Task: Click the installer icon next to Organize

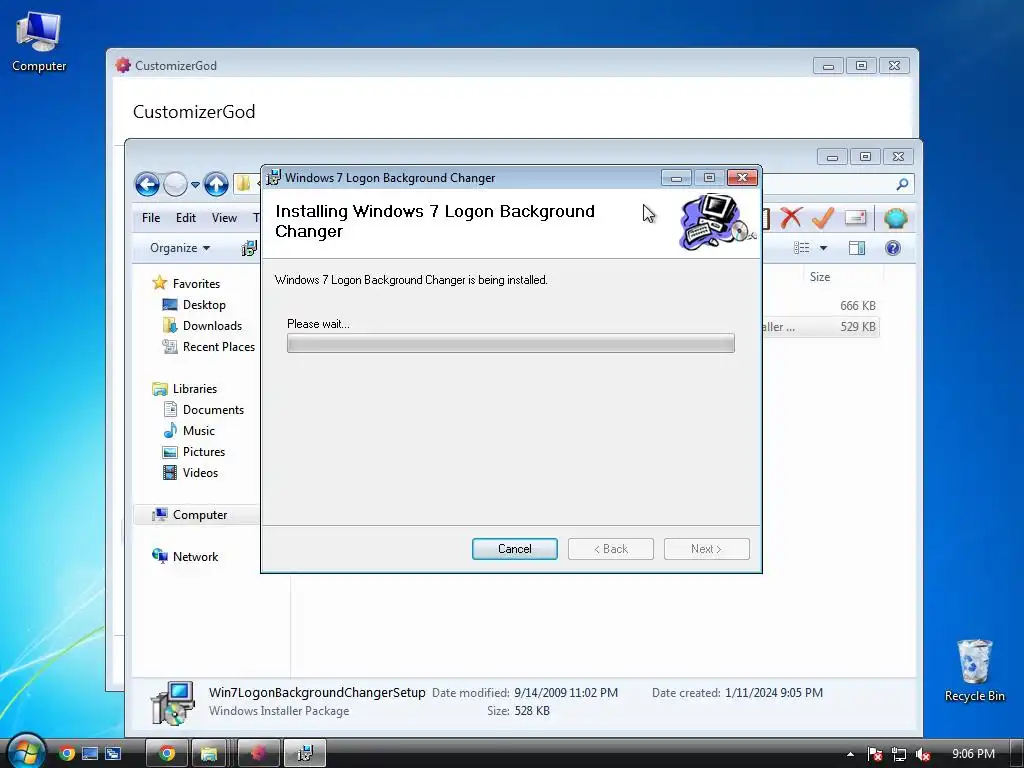Action: point(249,248)
